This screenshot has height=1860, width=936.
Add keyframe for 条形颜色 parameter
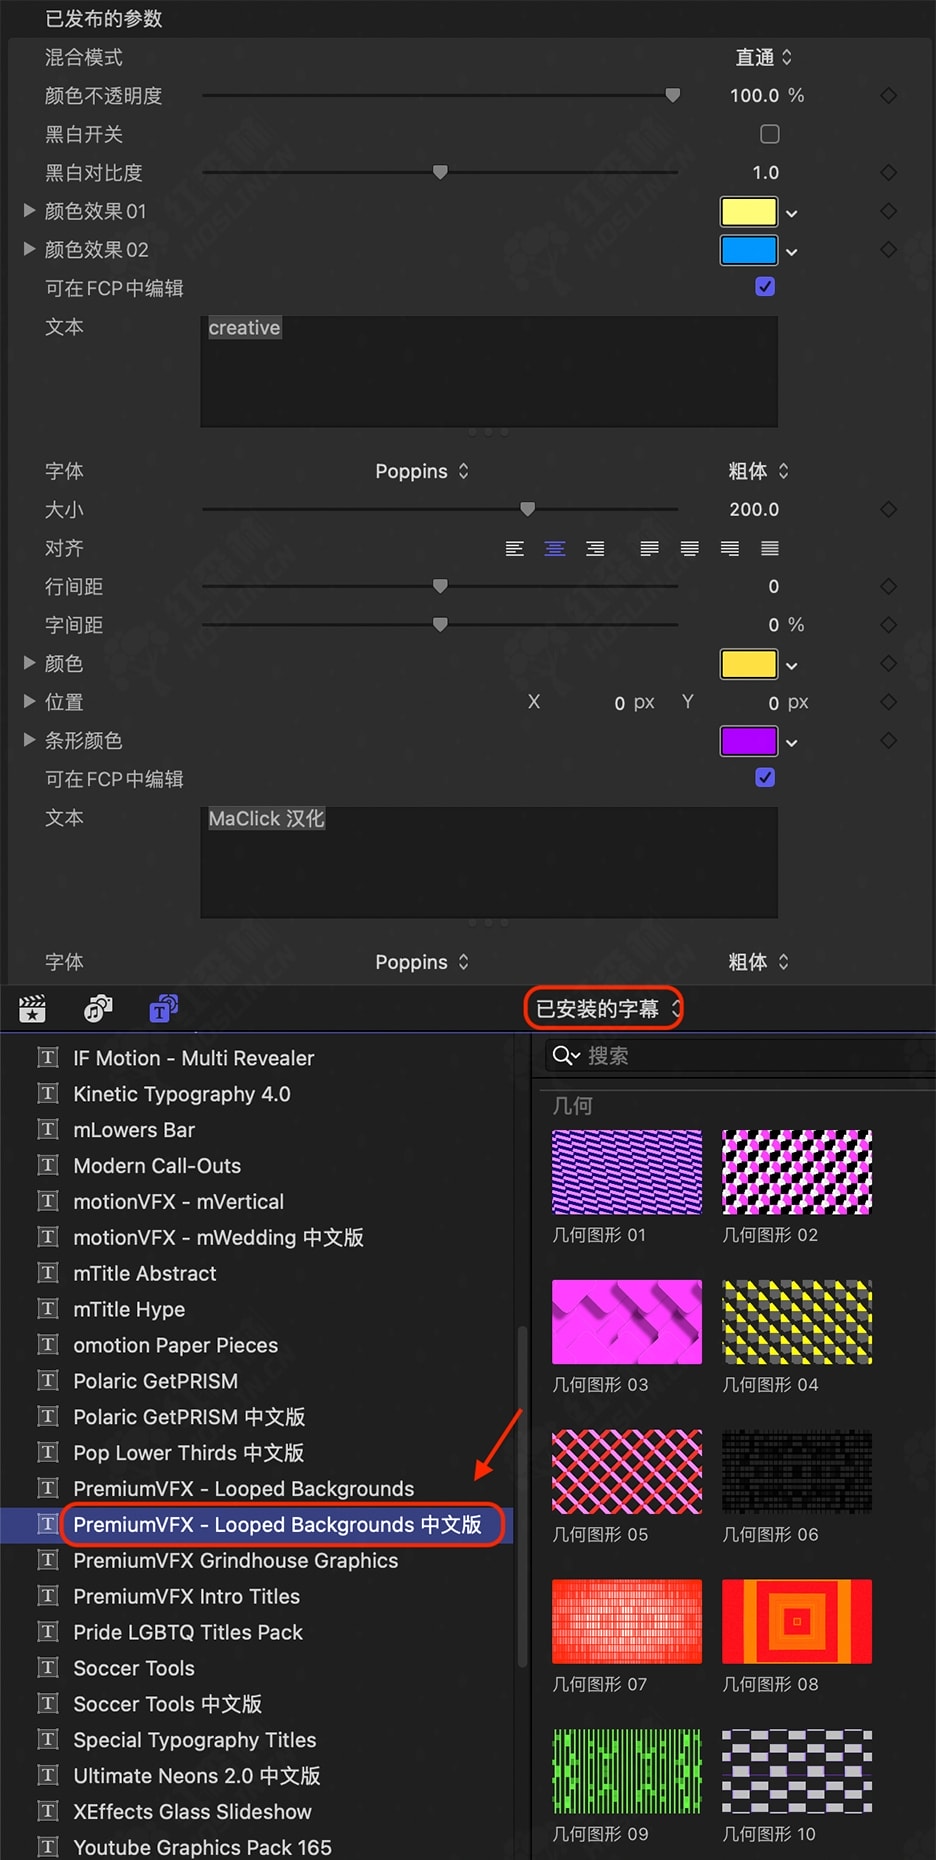point(888,740)
